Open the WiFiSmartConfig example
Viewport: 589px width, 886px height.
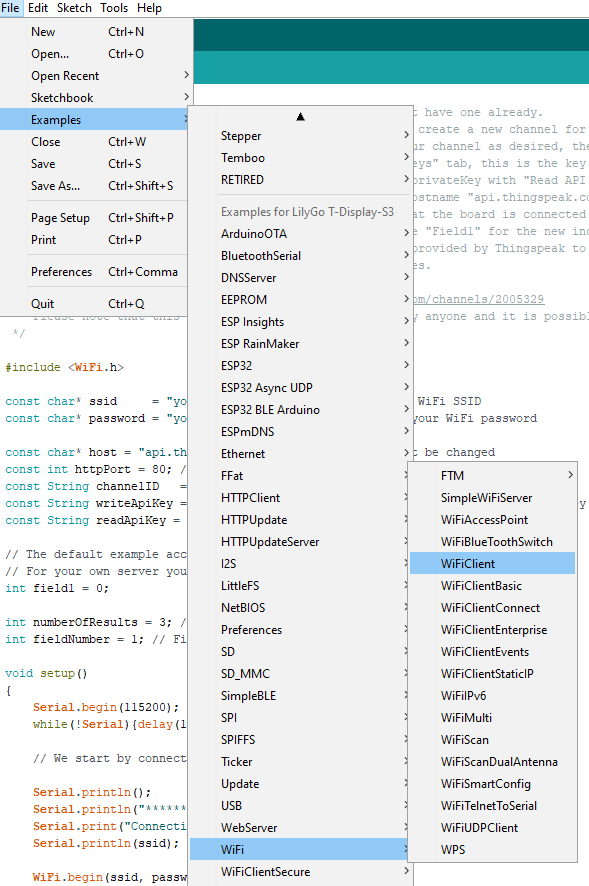pyautogui.click(x=492, y=784)
